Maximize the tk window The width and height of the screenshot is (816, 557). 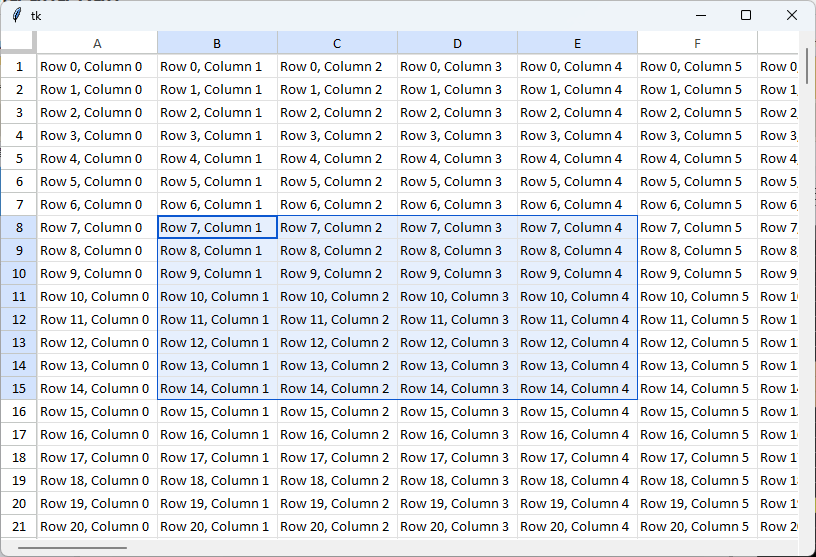(746, 15)
